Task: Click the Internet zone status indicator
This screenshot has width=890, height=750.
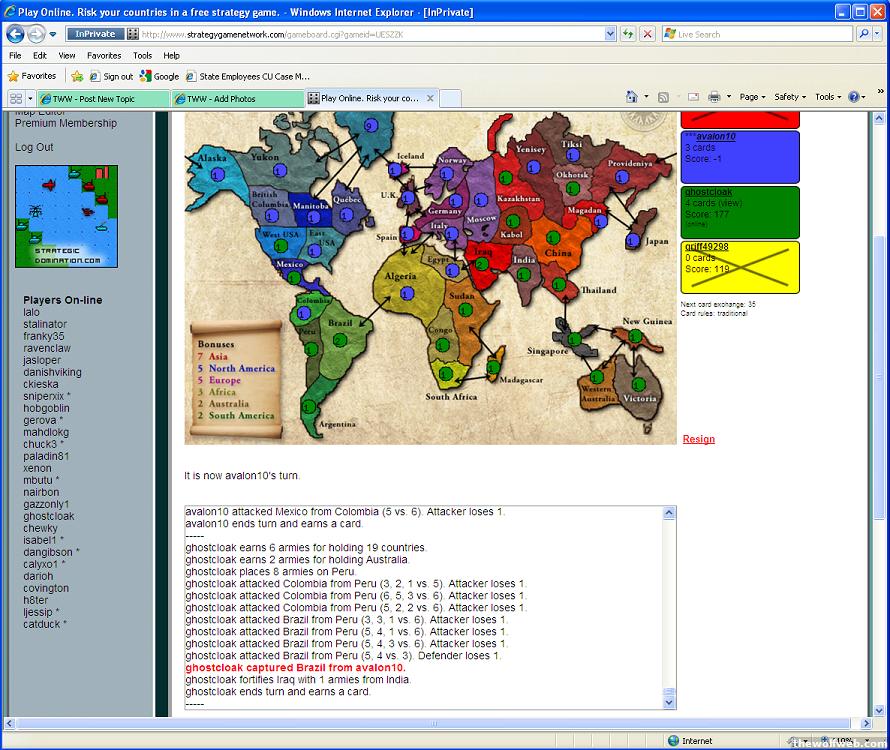Action: (690, 741)
